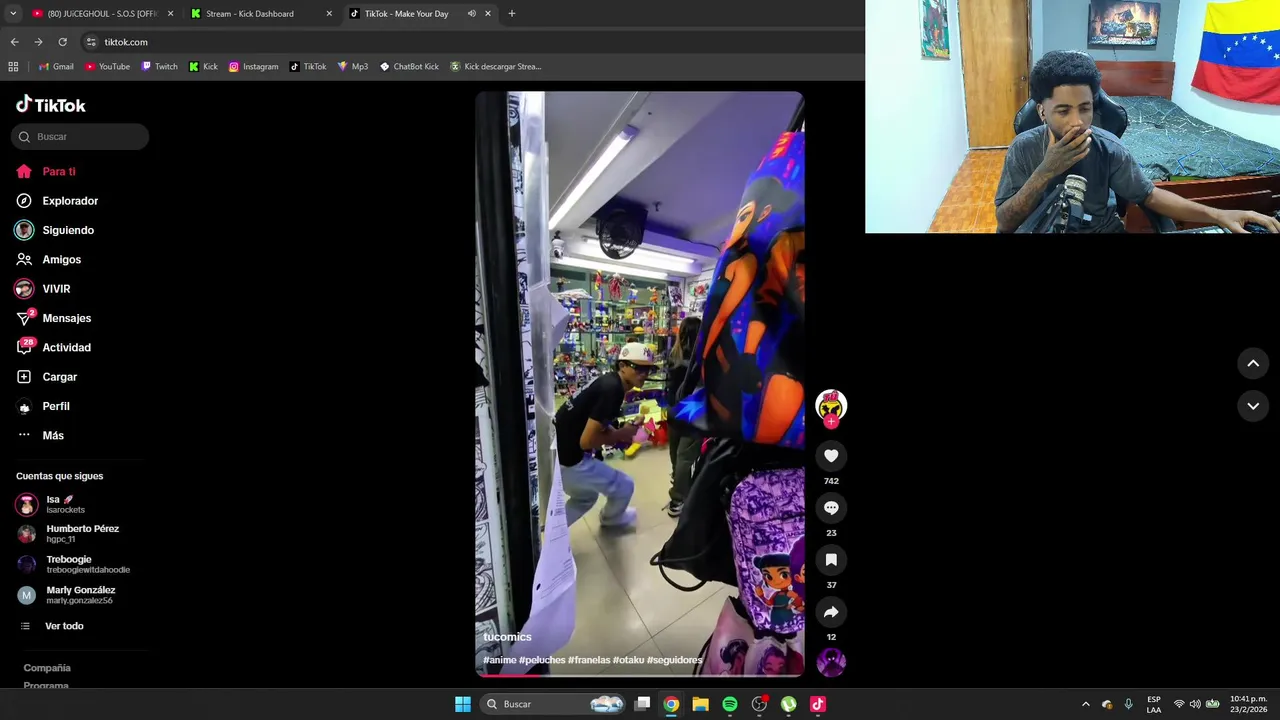Image resolution: width=1280 pixels, height=720 pixels.
Task: Open volume control in system tray
Action: (1195, 704)
